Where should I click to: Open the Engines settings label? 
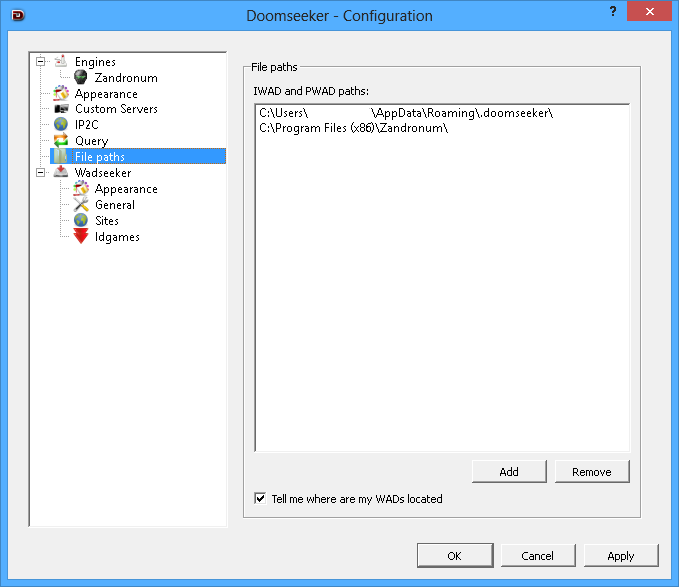click(95, 62)
